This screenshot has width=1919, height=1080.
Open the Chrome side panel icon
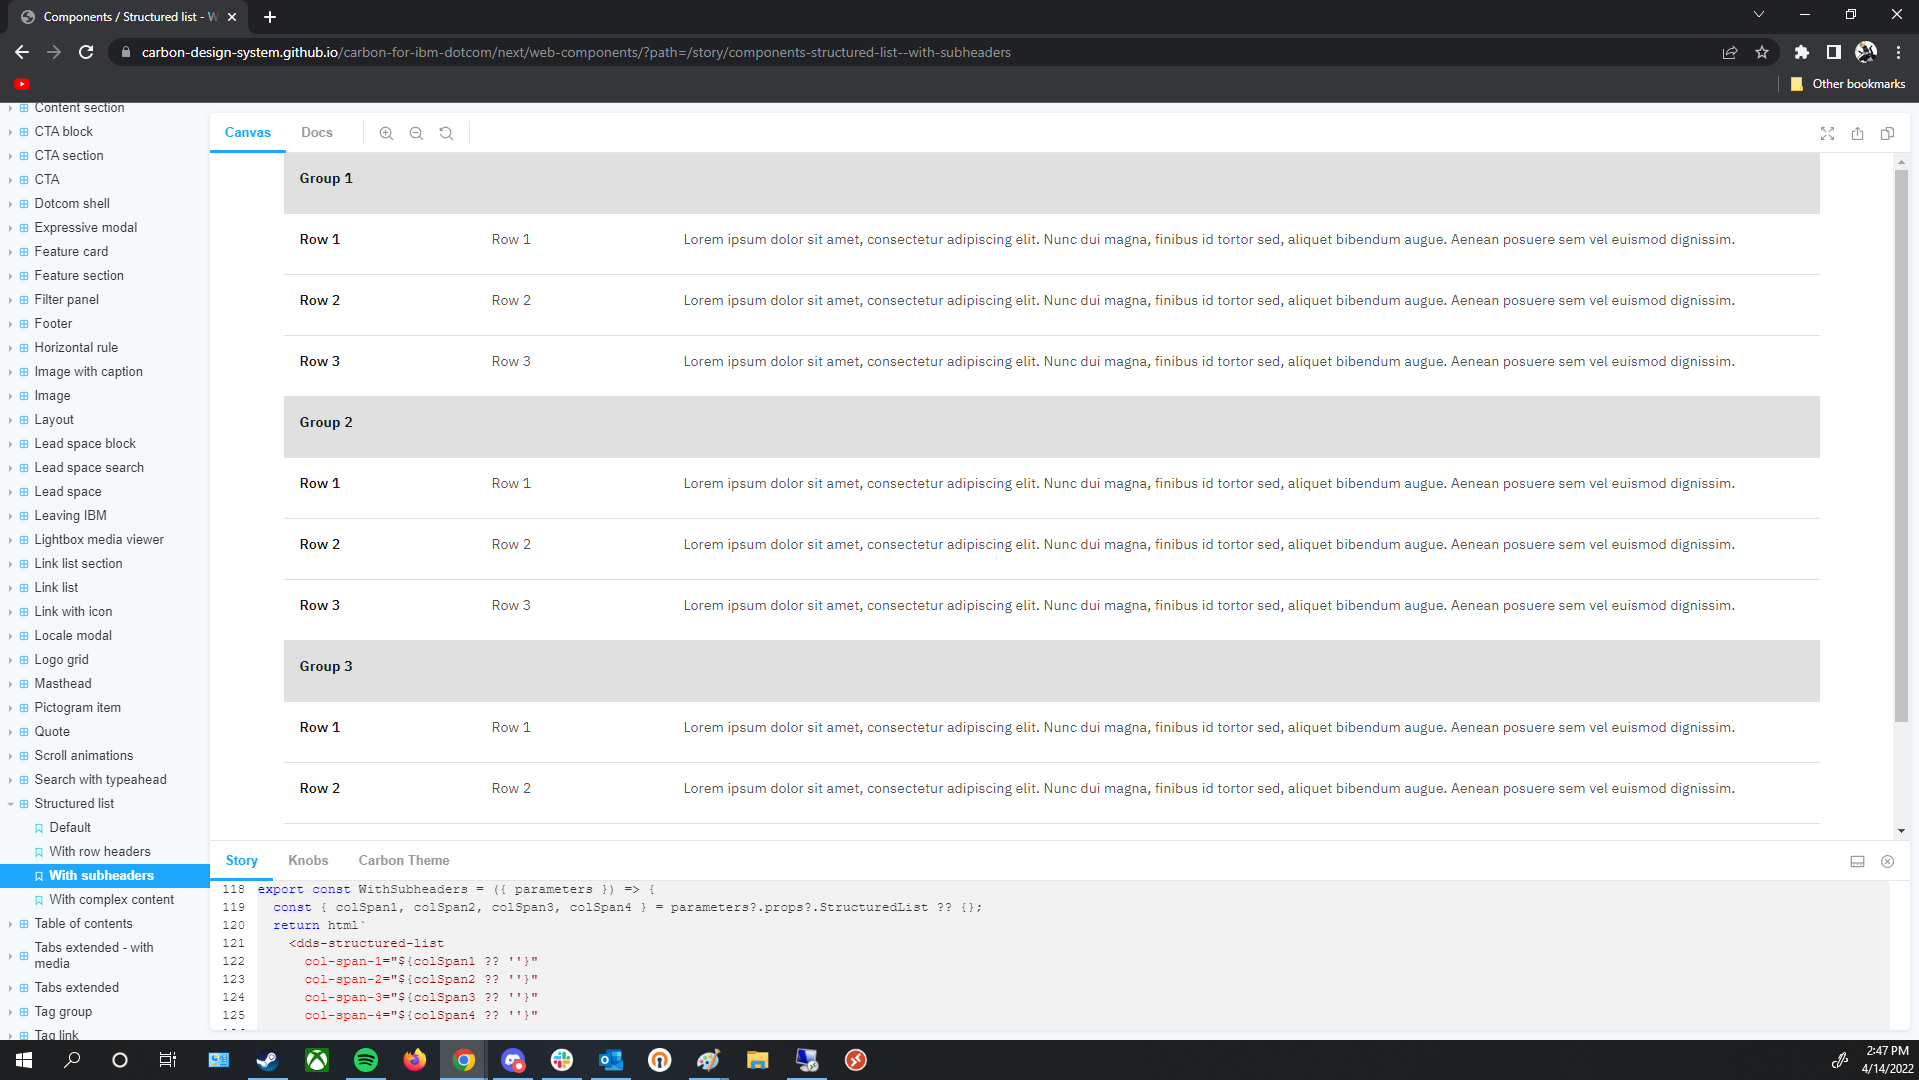(1833, 52)
